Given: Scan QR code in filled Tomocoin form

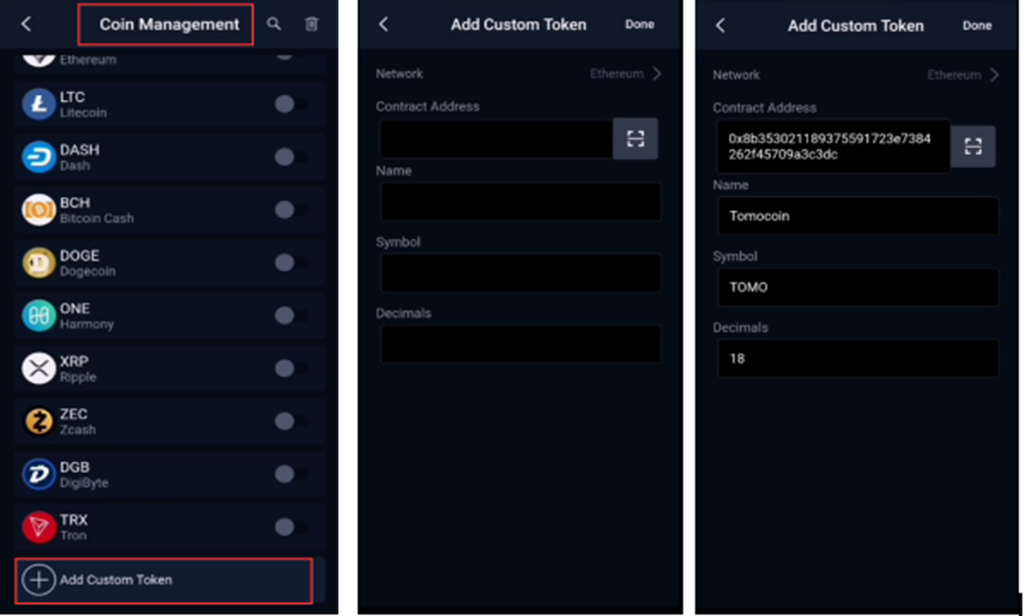Looking at the screenshot, I should pyautogui.click(x=973, y=146).
